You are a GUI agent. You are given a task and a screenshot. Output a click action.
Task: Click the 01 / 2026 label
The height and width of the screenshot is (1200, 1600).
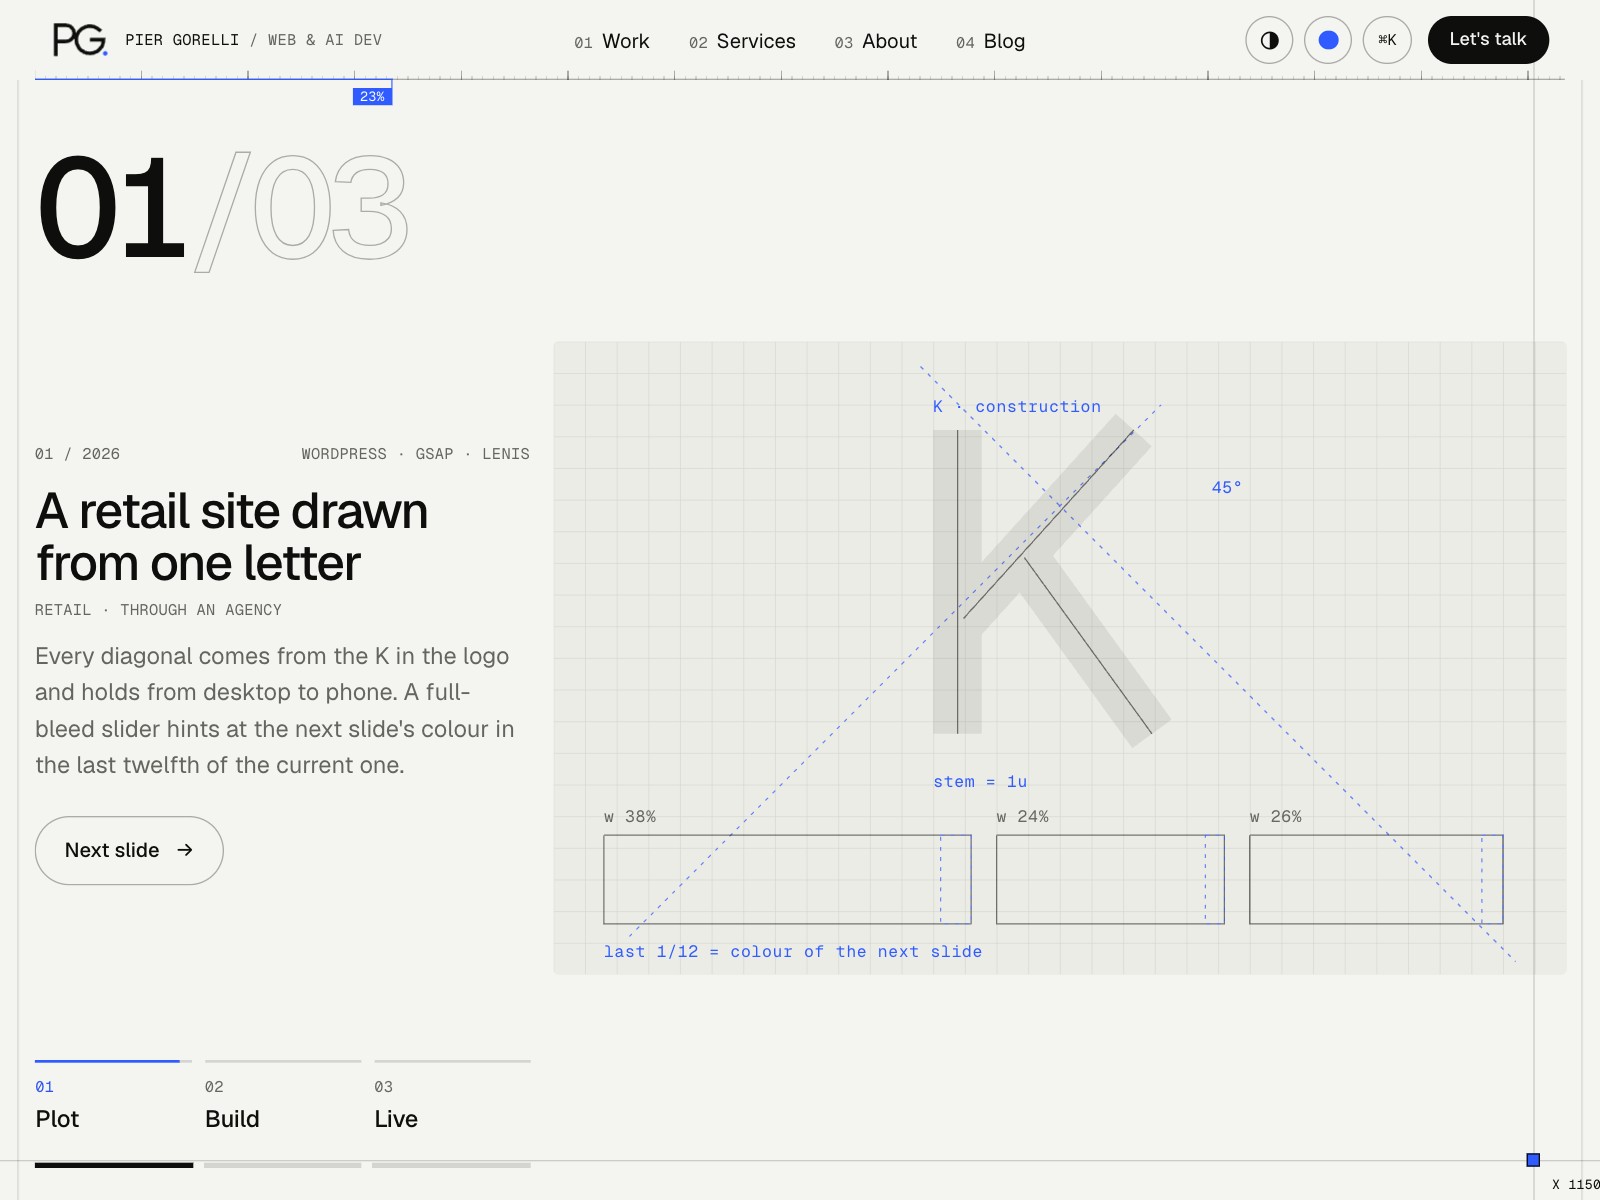pos(77,454)
